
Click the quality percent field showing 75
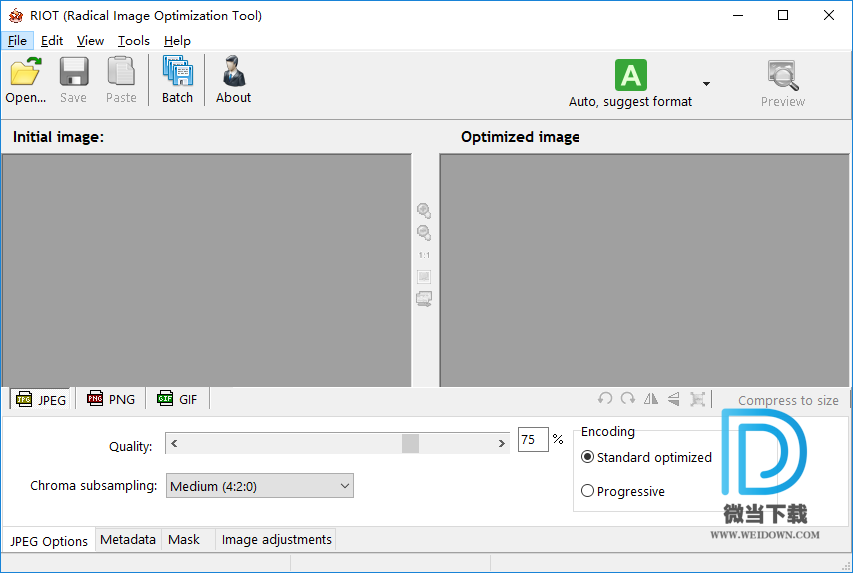pyautogui.click(x=533, y=440)
